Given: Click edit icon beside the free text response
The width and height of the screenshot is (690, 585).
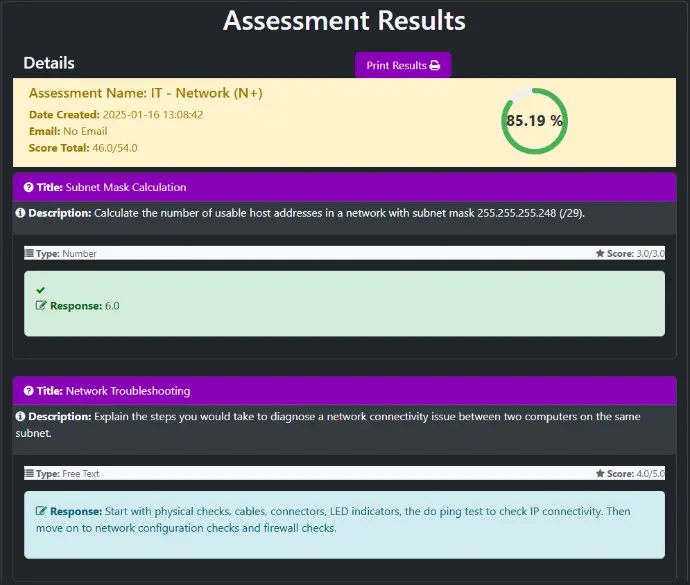Looking at the screenshot, I should tap(41, 511).
